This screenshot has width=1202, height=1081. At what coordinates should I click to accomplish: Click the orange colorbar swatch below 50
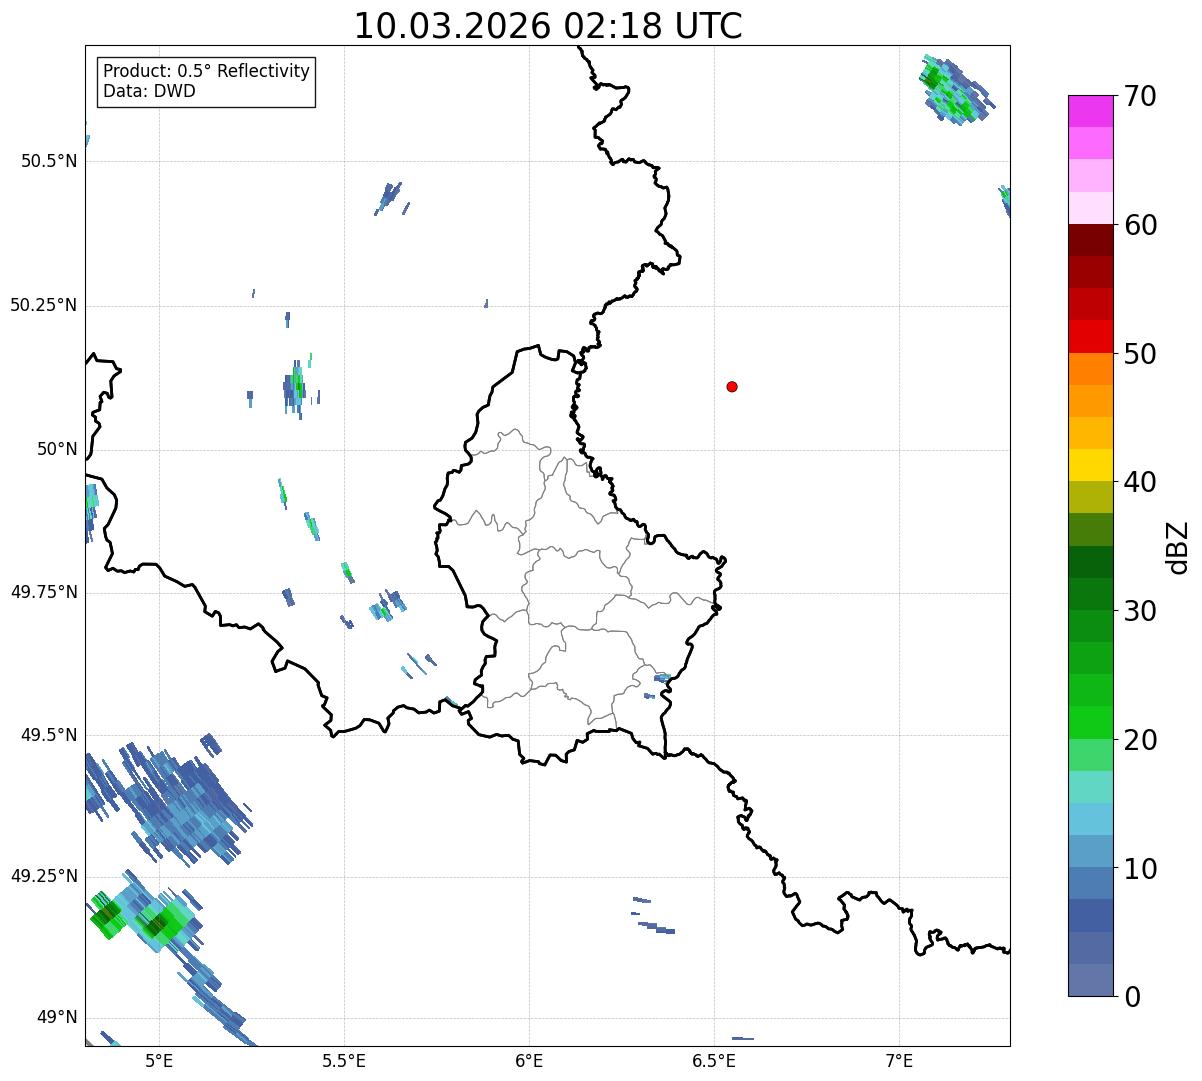pyautogui.click(x=1090, y=369)
